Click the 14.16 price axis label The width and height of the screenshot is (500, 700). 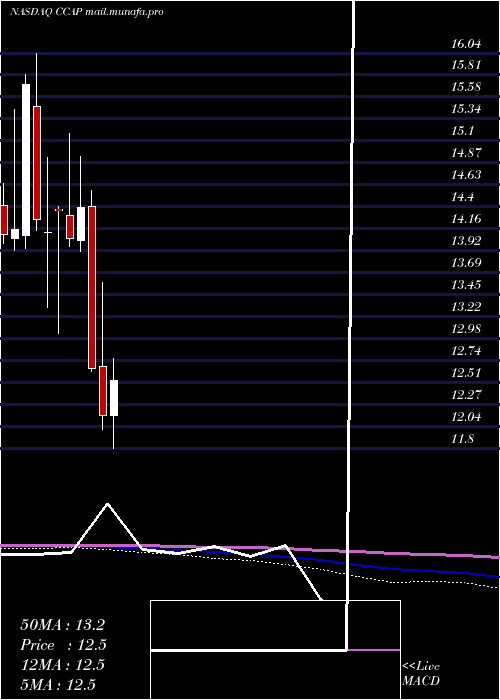[466, 219]
